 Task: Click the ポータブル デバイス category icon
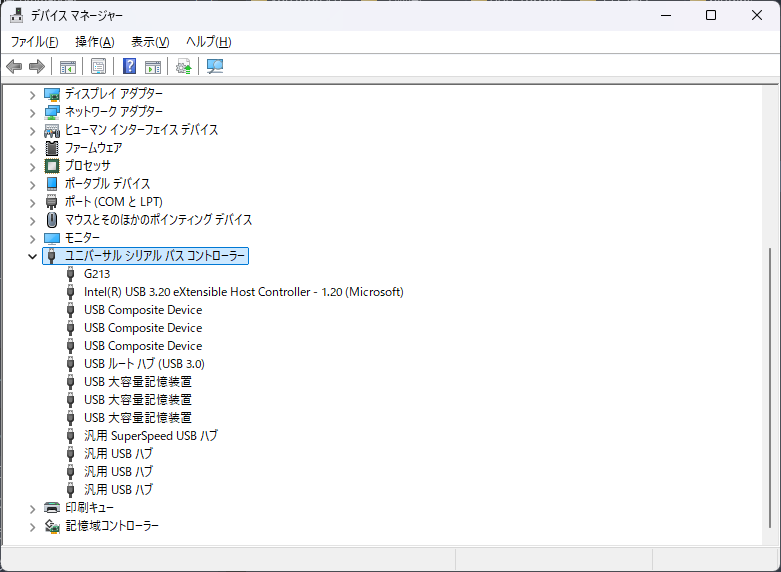pyautogui.click(x=52, y=184)
